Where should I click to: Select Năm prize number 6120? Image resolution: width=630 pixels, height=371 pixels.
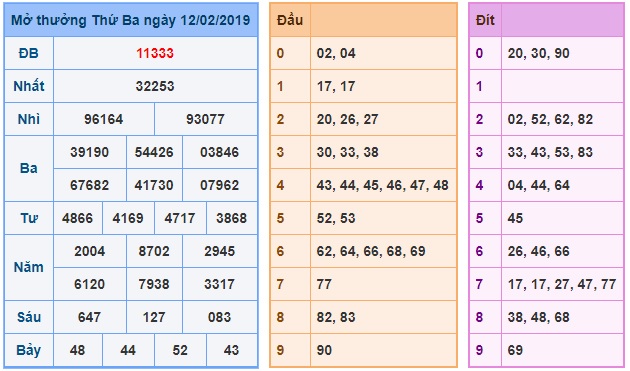click(x=90, y=284)
